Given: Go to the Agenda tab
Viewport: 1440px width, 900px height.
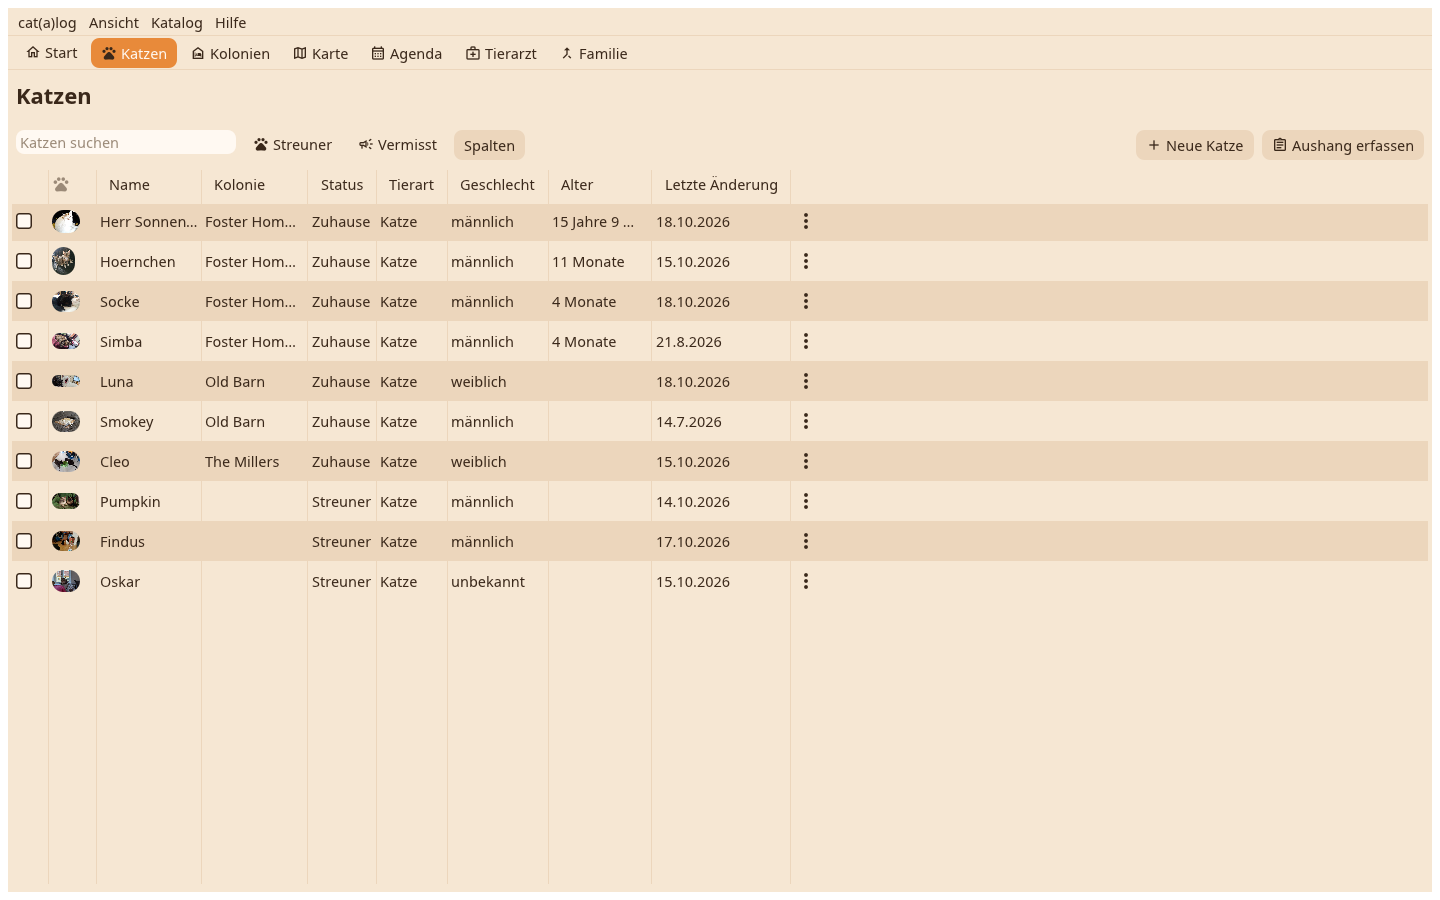Looking at the screenshot, I should click(x=407, y=53).
